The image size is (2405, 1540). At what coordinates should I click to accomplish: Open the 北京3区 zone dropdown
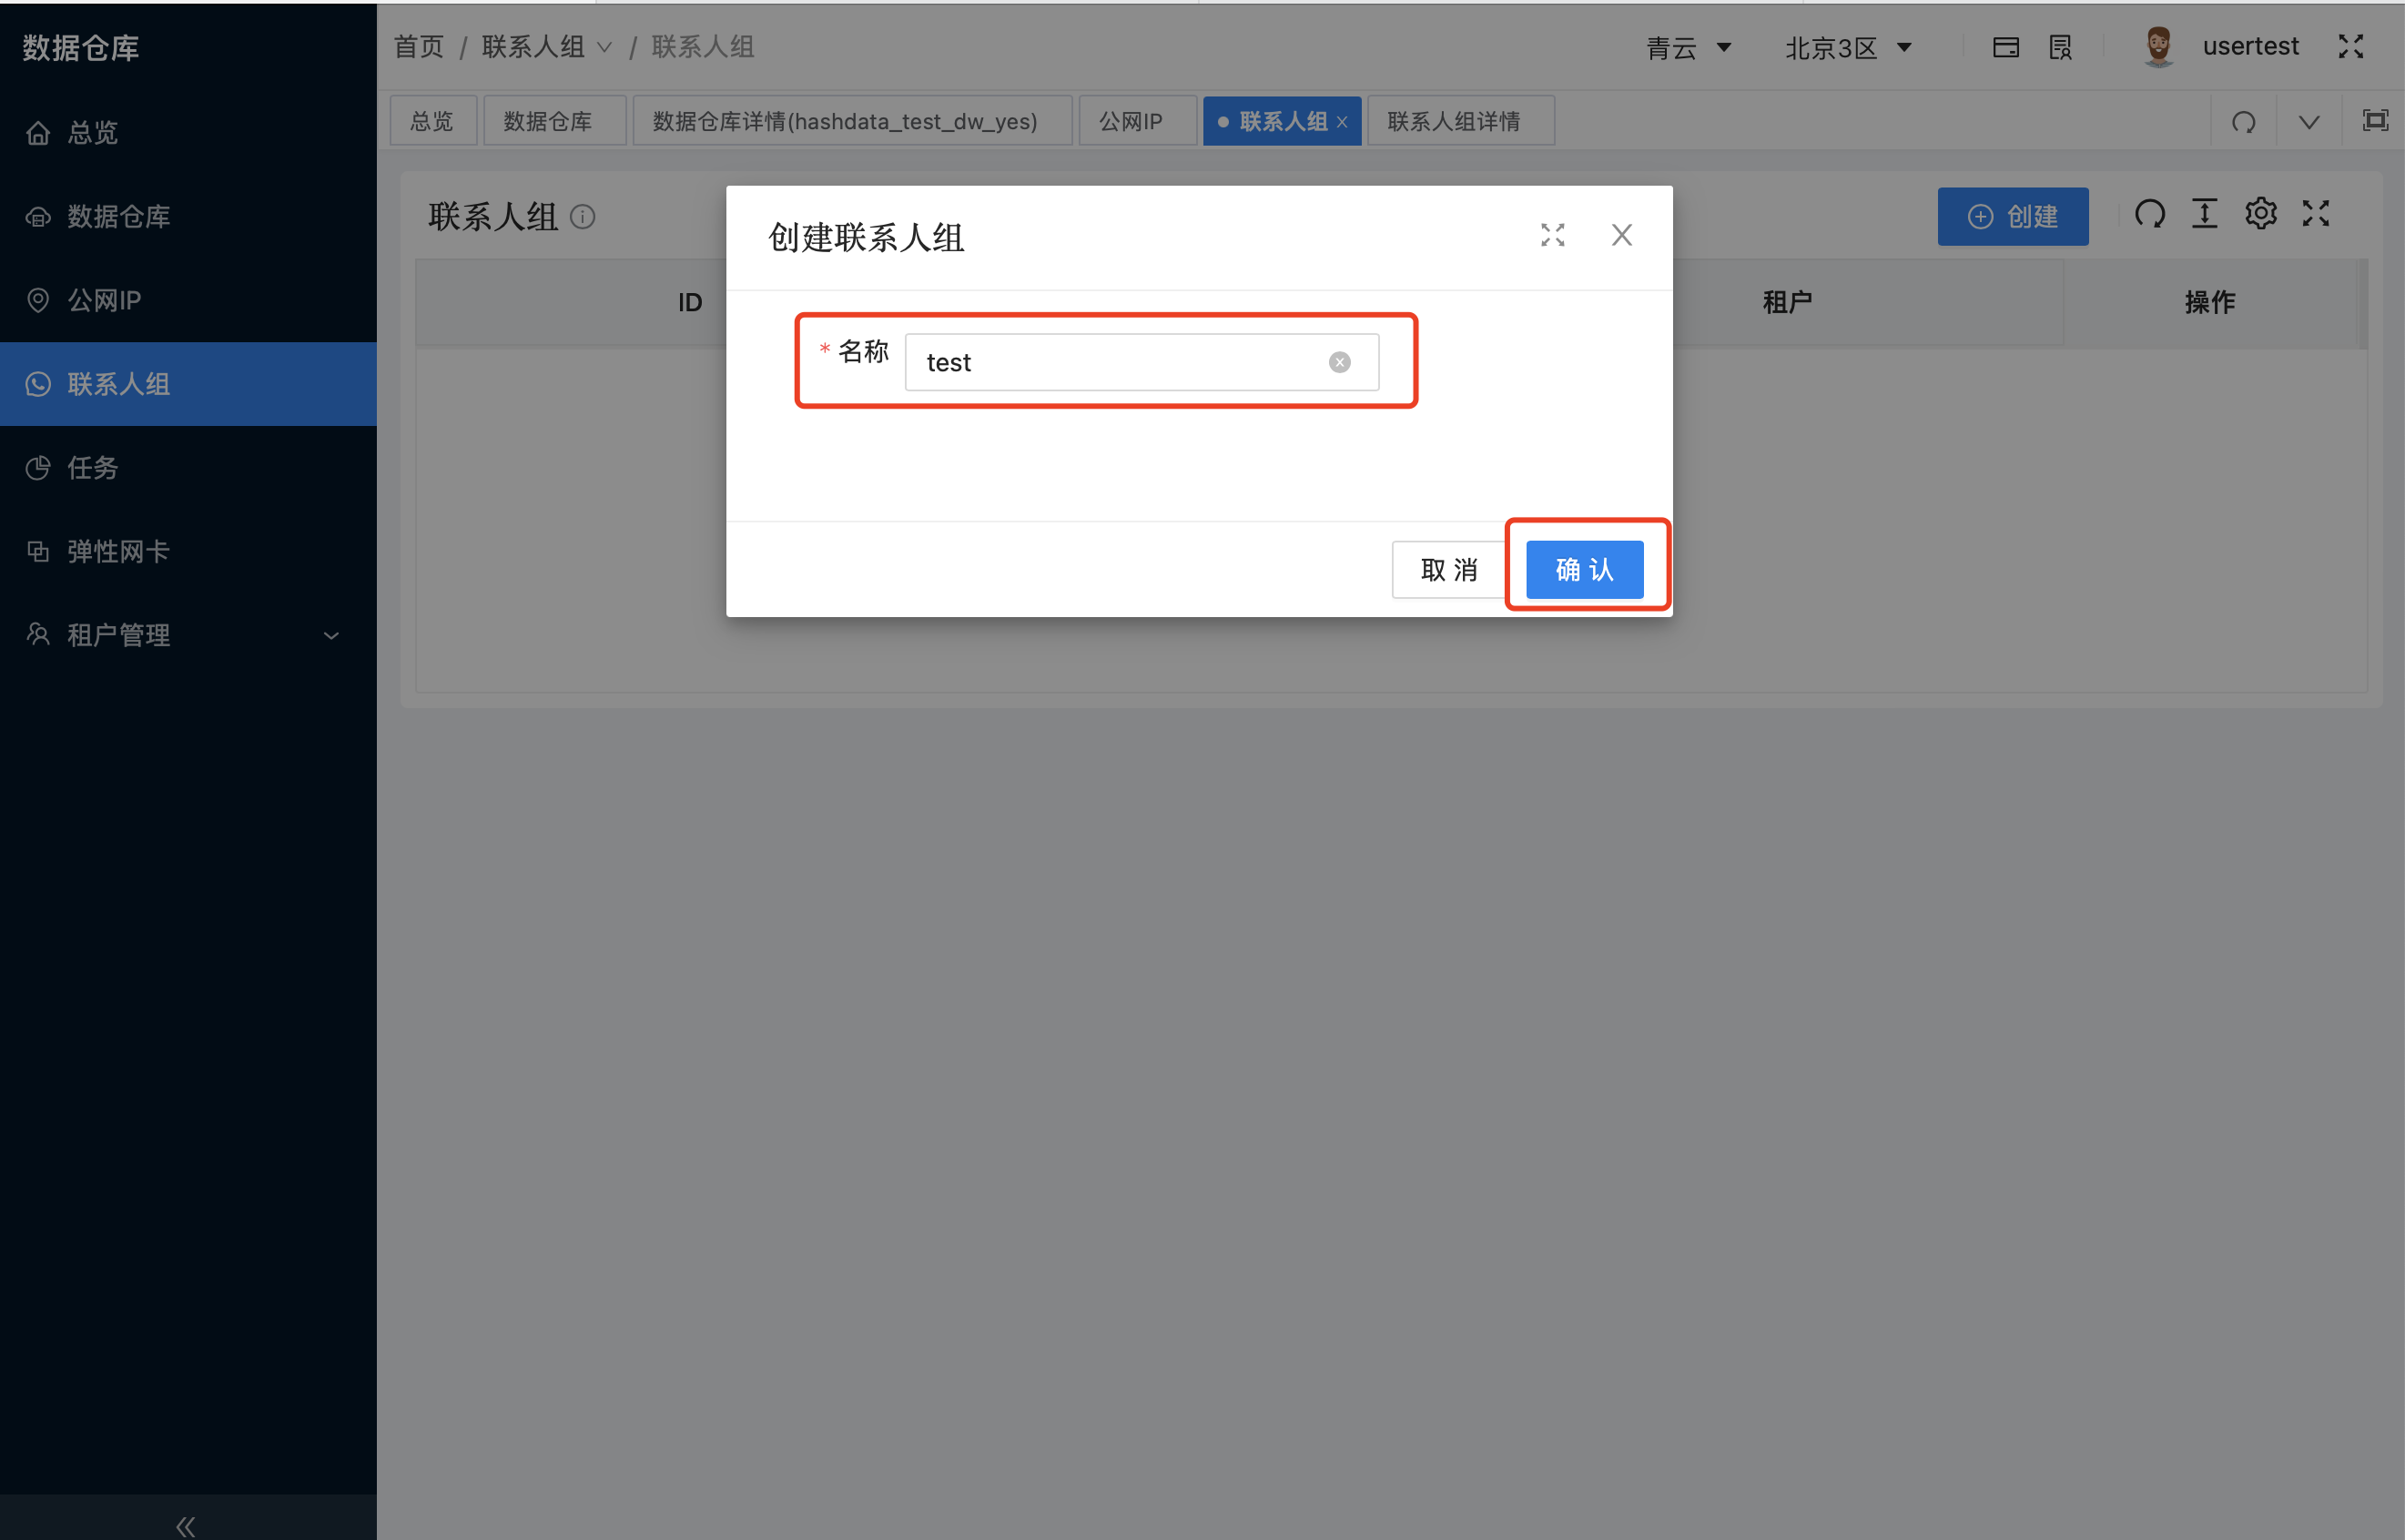point(1848,47)
